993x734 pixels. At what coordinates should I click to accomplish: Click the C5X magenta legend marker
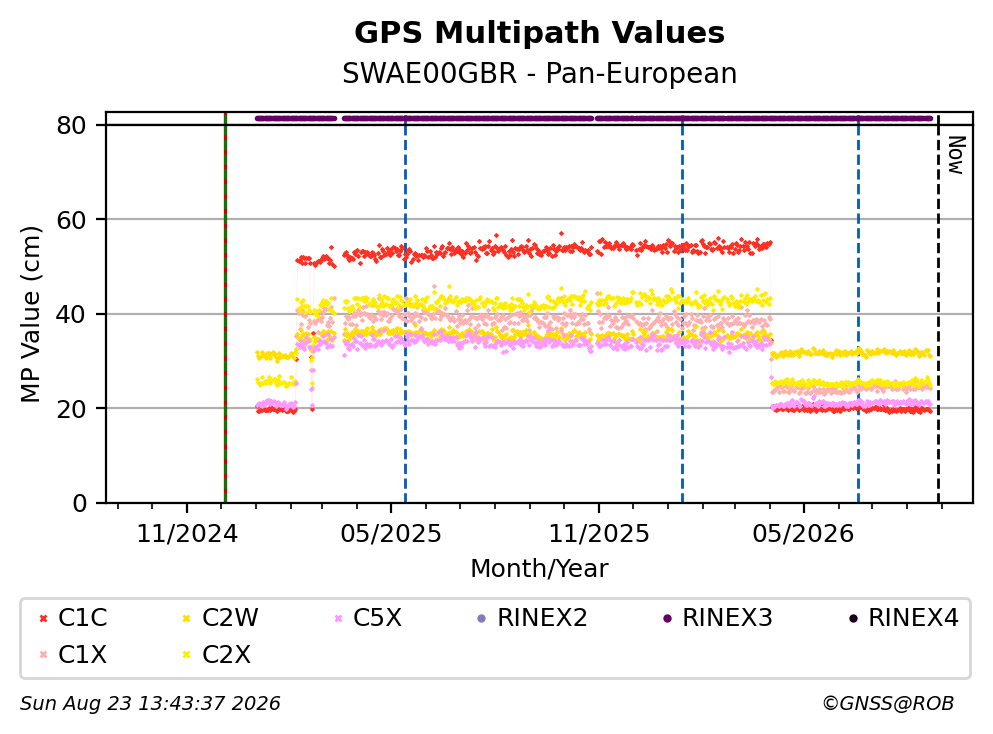pos(338,618)
